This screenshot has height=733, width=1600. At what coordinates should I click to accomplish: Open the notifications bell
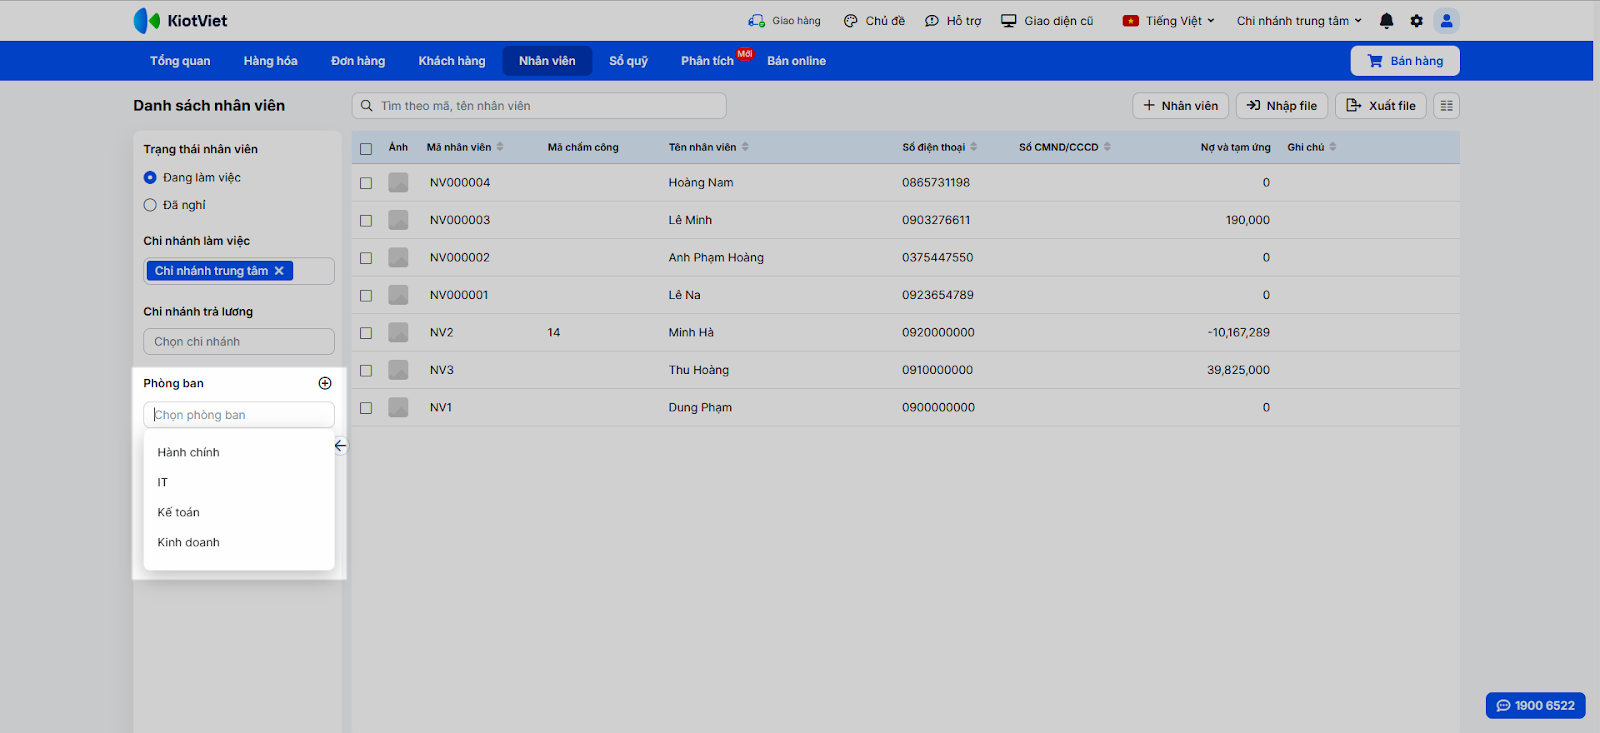(1386, 21)
